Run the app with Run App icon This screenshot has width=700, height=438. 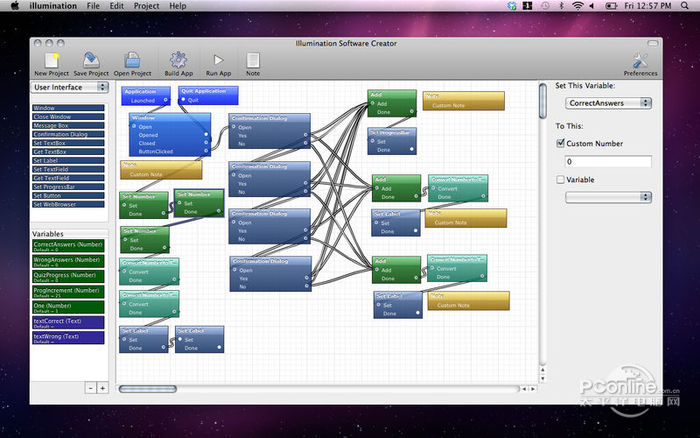click(x=218, y=60)
